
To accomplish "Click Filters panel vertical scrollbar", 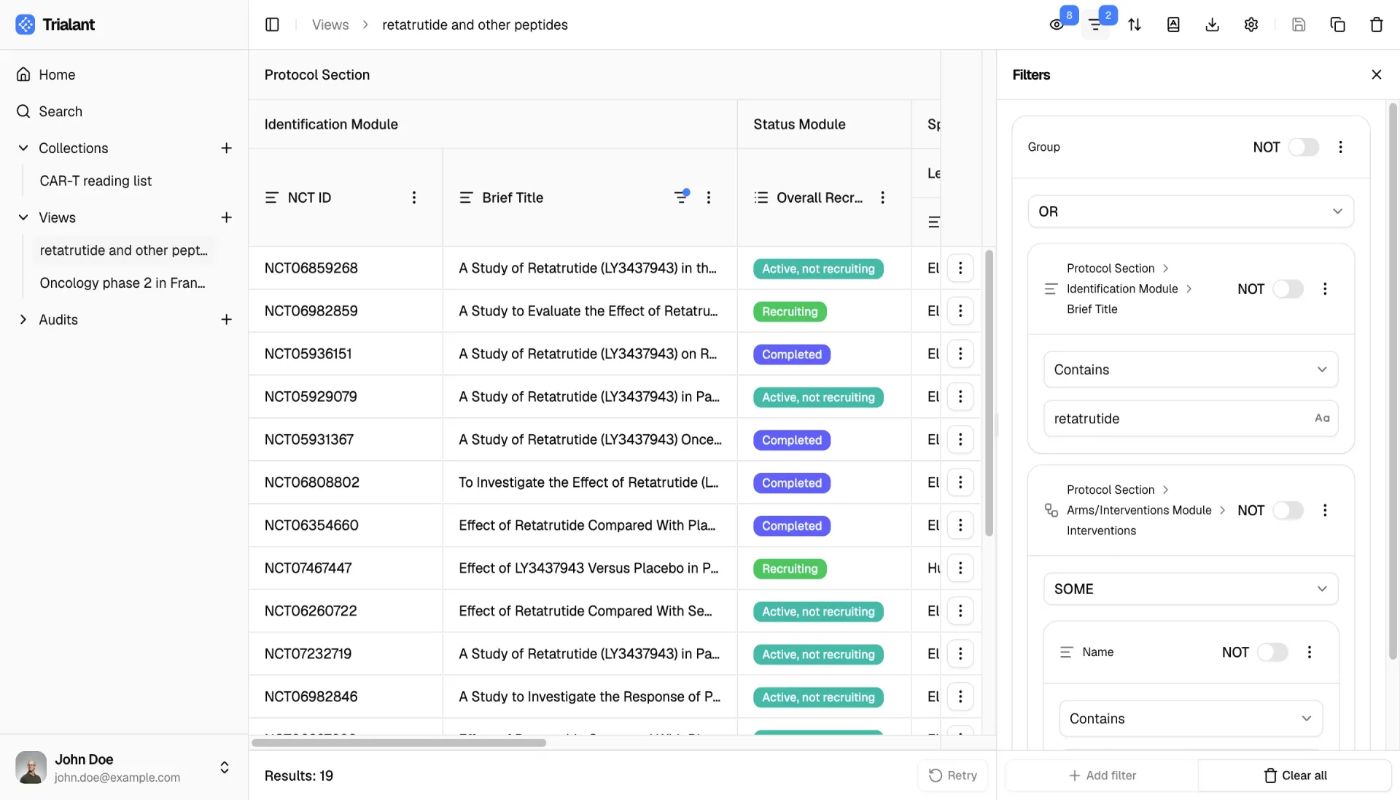I will pyautogui.click(x=1394, y=380).
